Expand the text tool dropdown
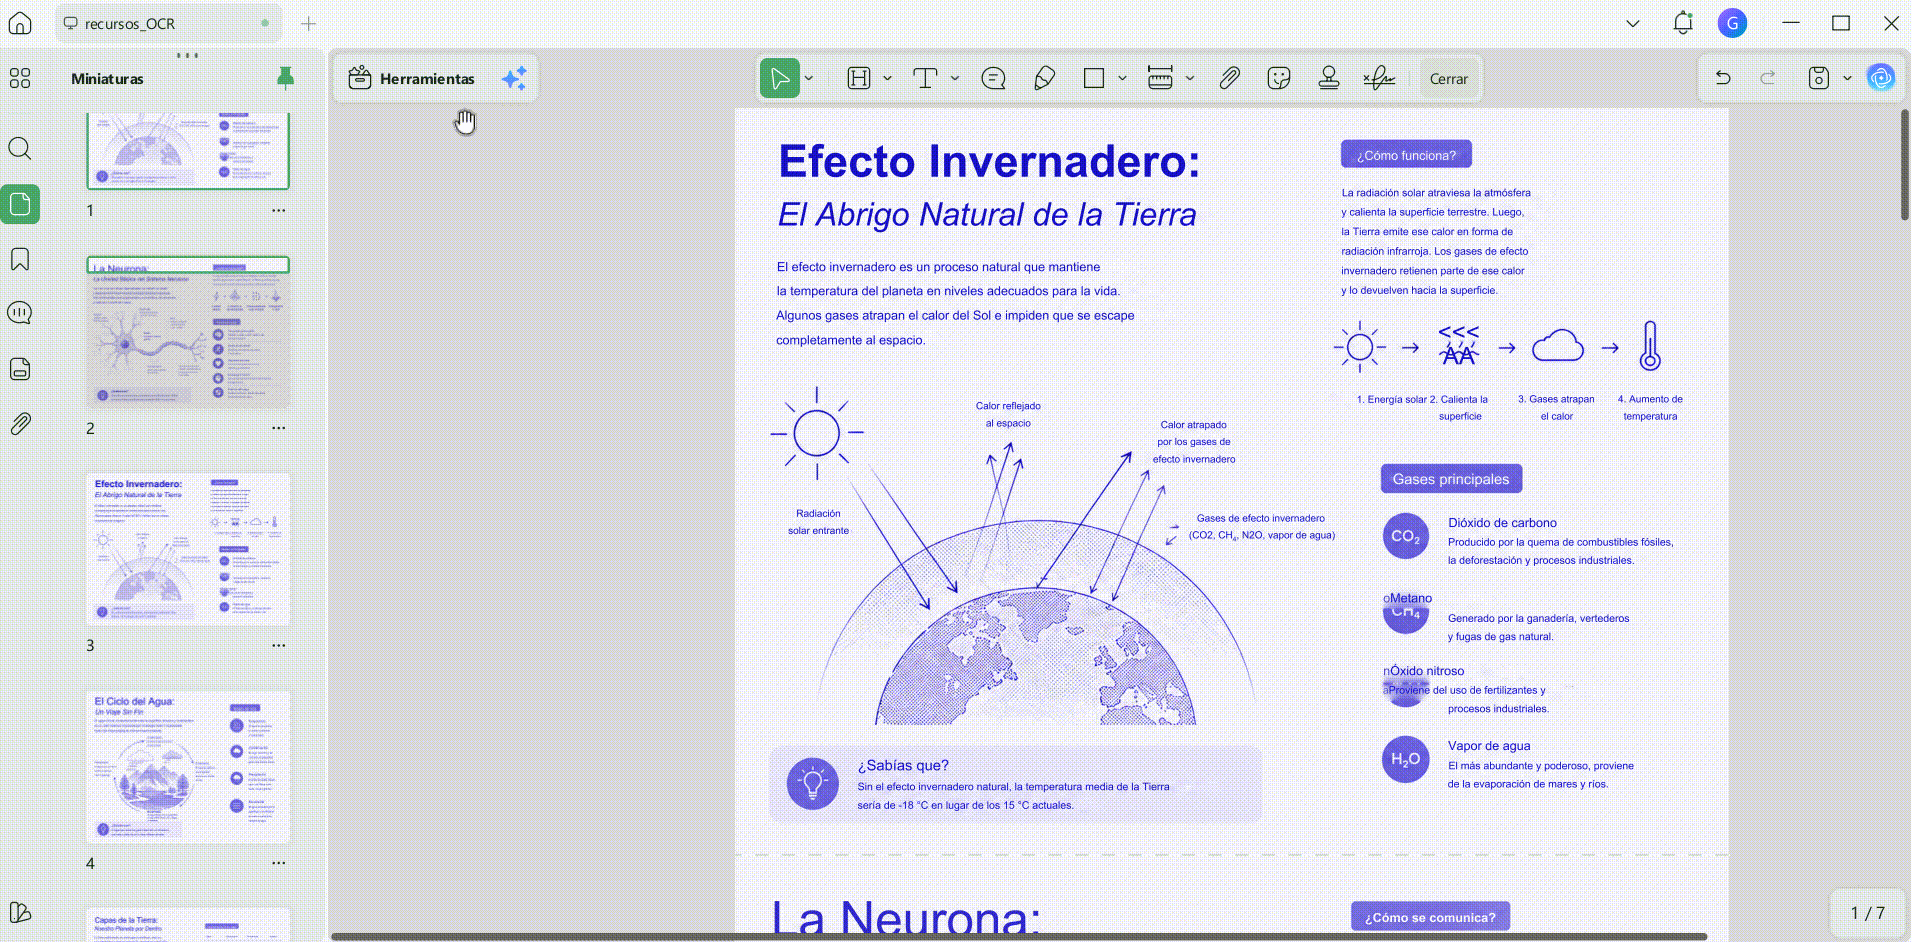 tap(955, 78)
